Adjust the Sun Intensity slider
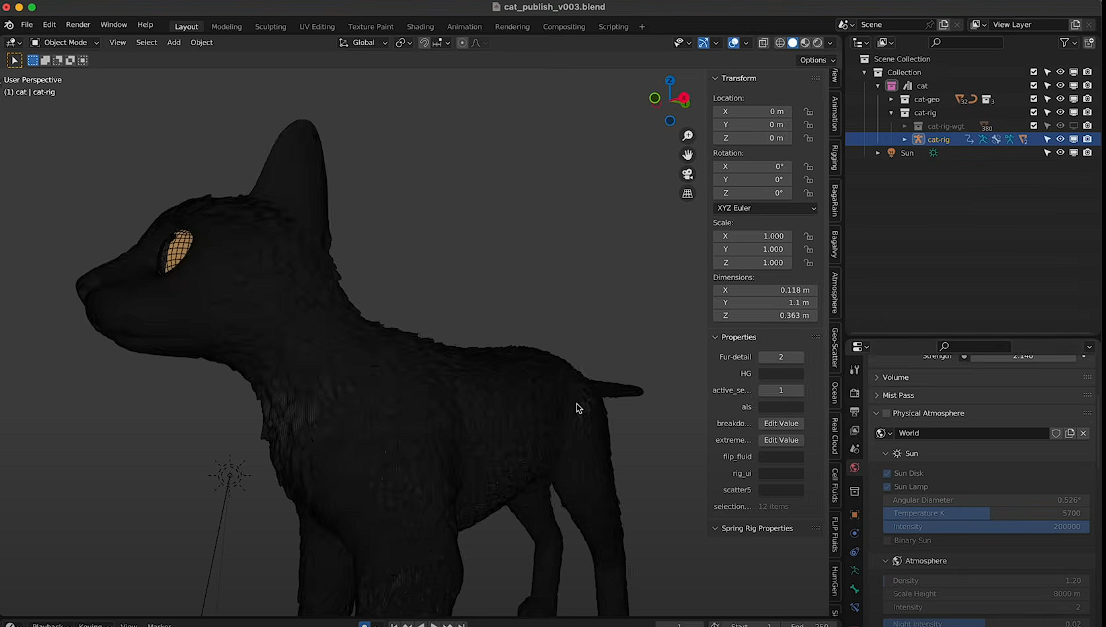The image size is (1106, 627). point(986,527)
